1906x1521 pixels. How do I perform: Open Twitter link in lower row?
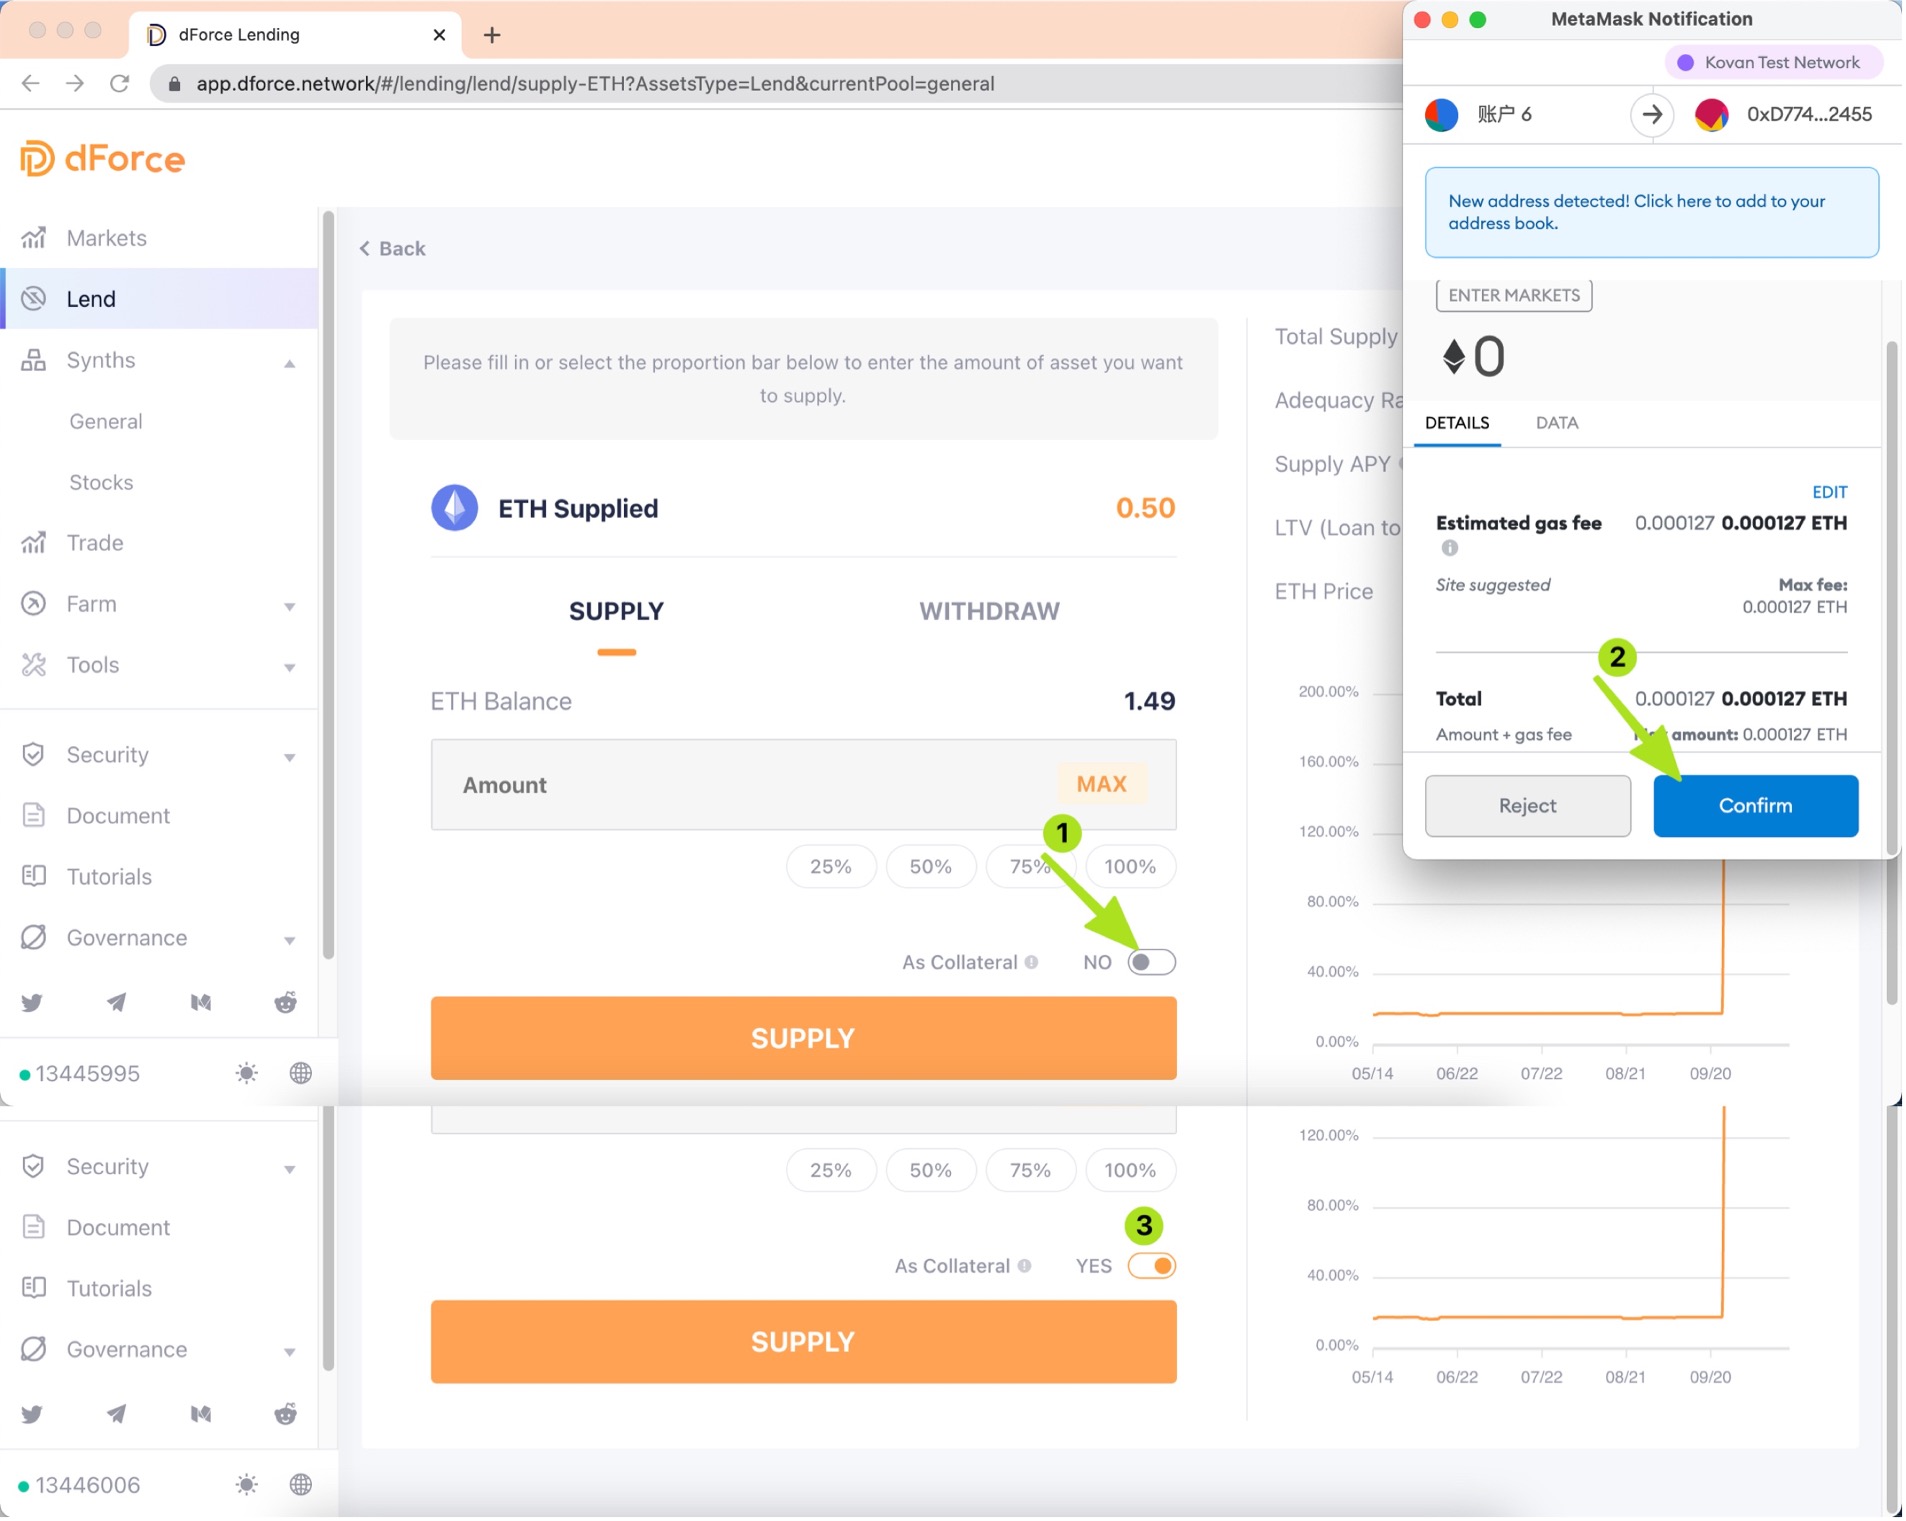pos(32,1415)
